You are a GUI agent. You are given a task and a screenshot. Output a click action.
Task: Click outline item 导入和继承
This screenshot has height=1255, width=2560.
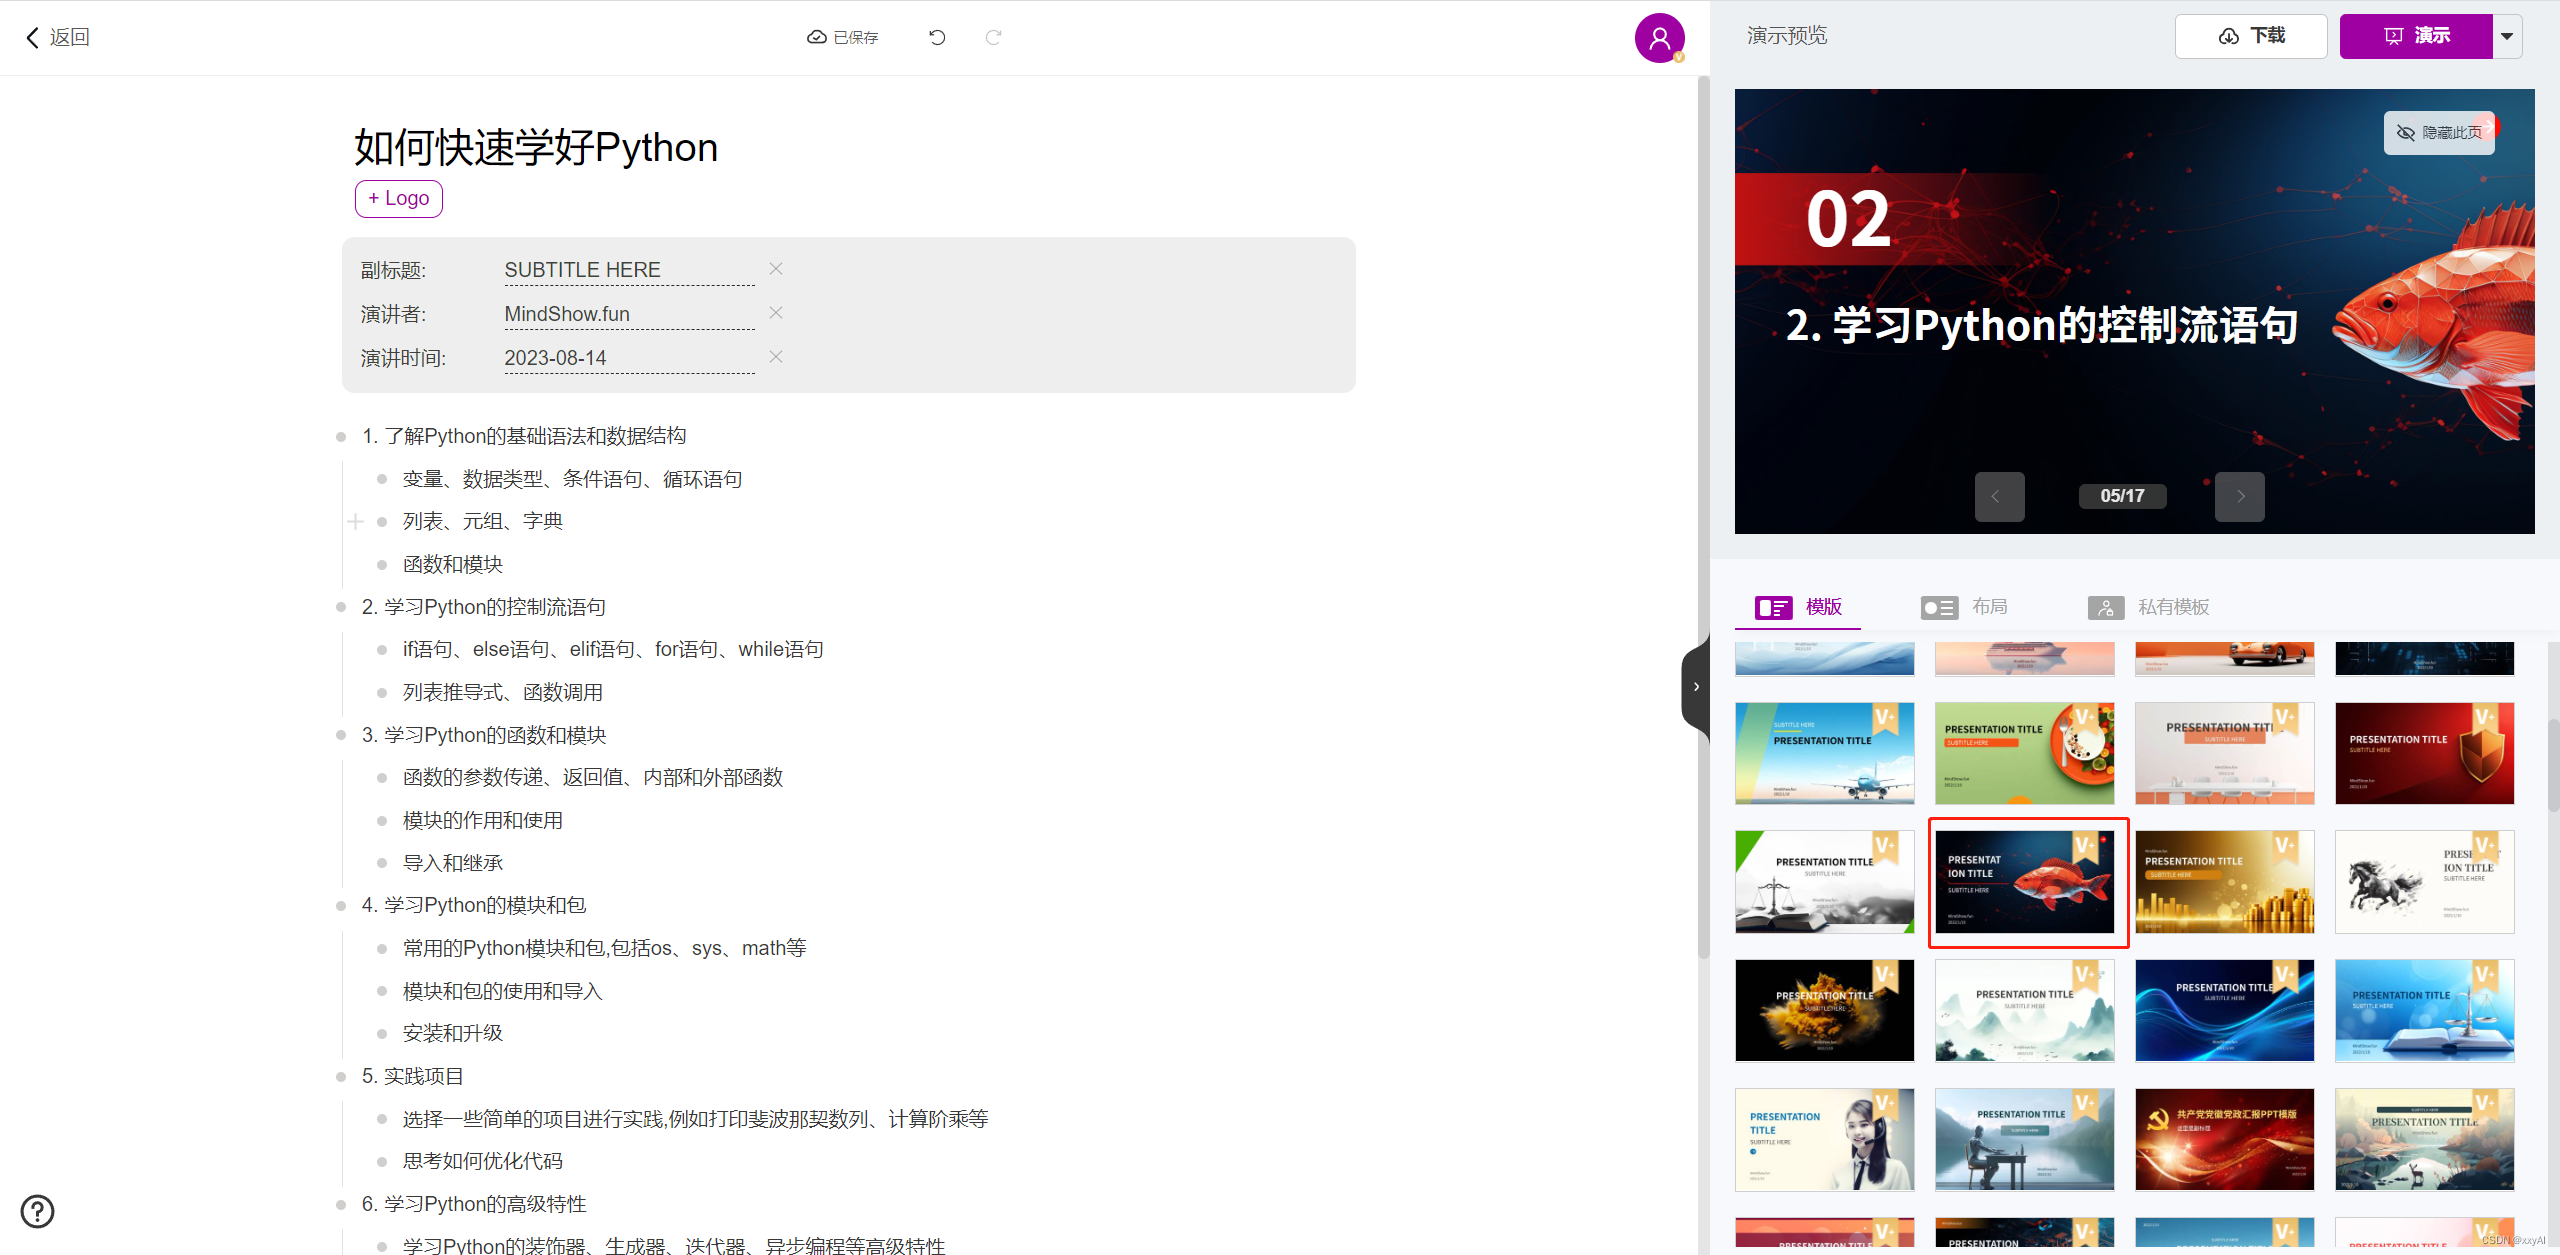[x=453, y=863]
